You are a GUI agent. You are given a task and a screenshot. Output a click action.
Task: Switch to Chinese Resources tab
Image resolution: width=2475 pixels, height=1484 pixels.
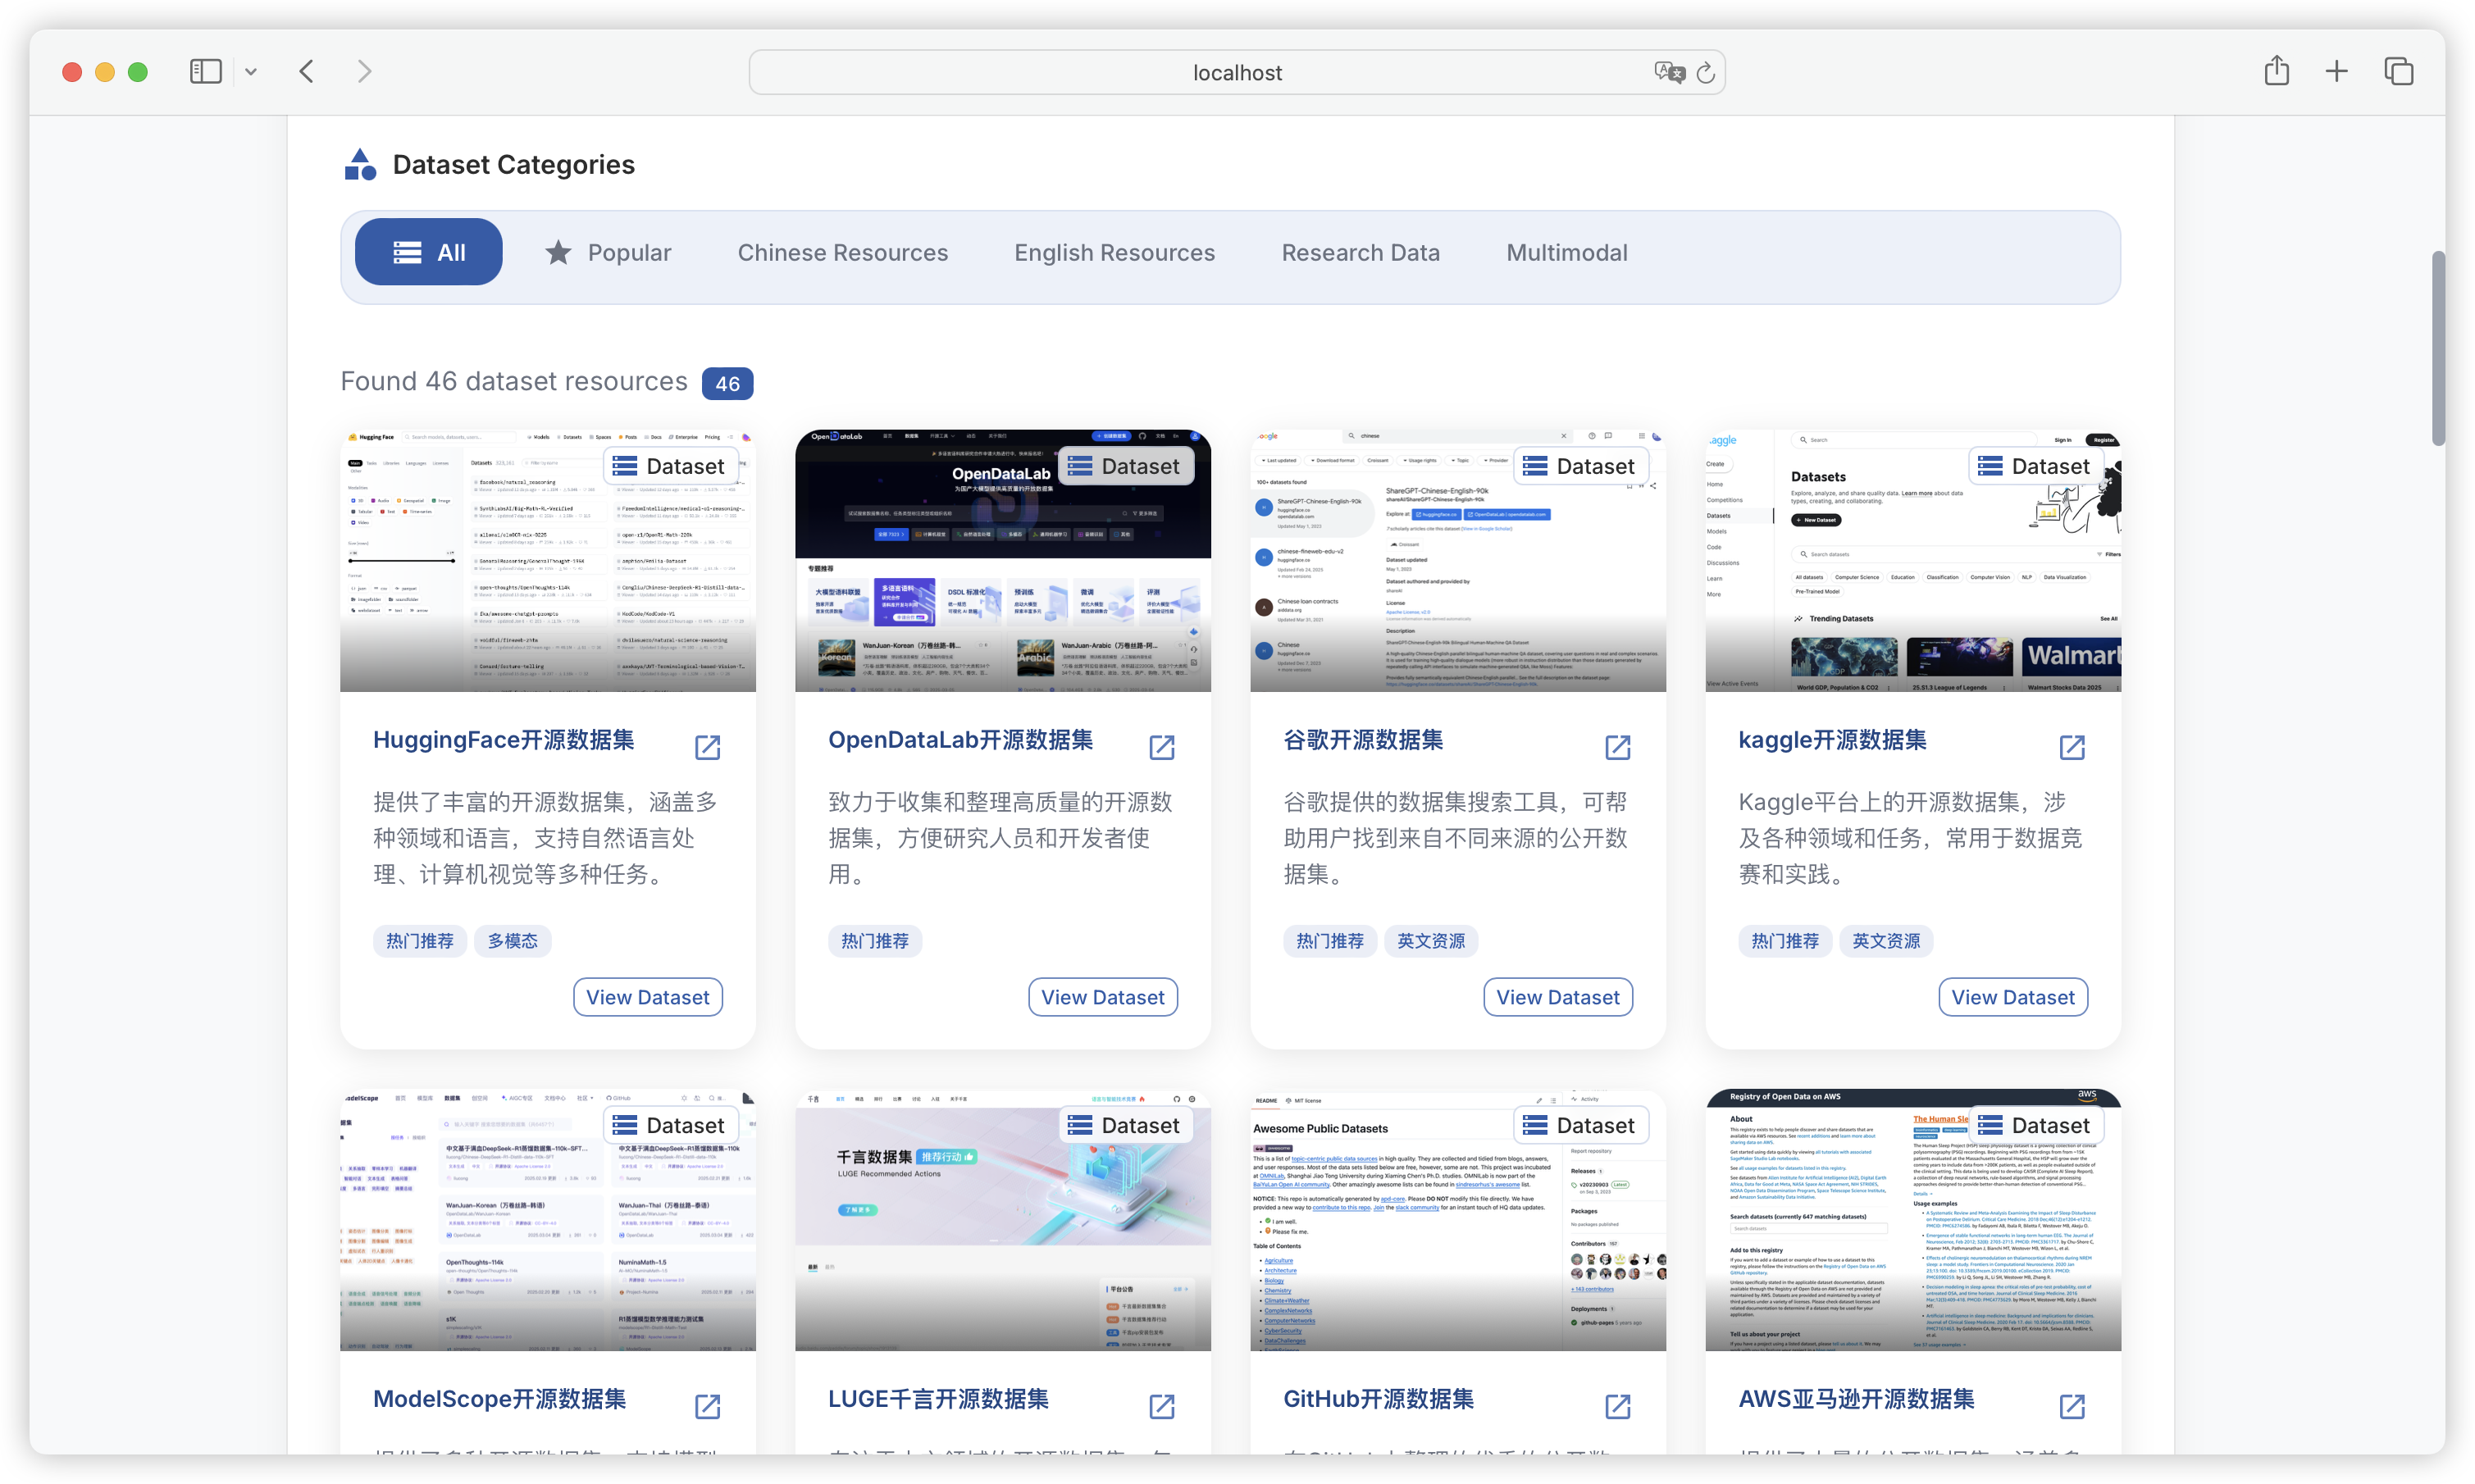tap(842, 252)
